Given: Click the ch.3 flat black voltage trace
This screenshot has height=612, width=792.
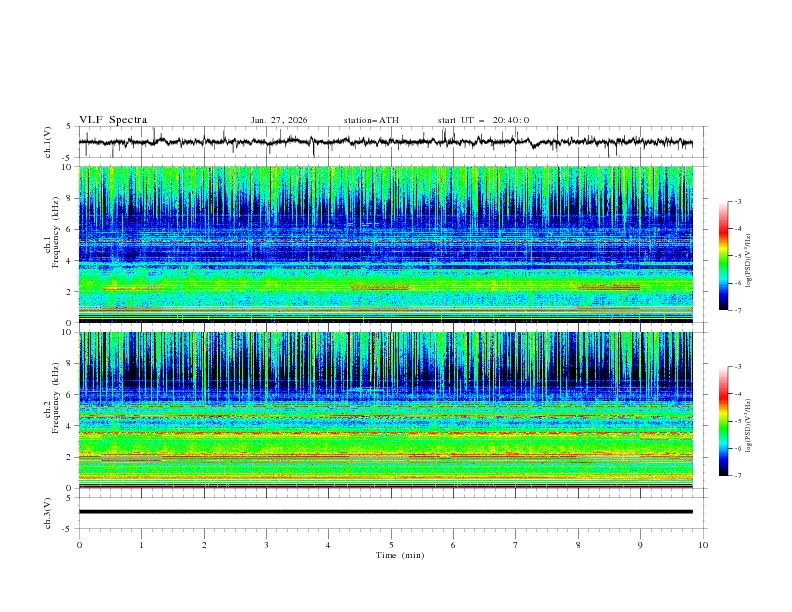Looking at the screenshot, I should pyautogui.click(x=385, y=512).
